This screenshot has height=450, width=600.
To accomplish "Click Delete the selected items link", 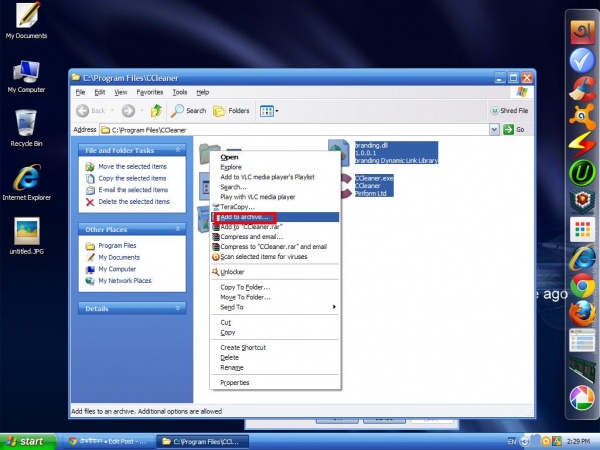I will (x=134, y=202).
